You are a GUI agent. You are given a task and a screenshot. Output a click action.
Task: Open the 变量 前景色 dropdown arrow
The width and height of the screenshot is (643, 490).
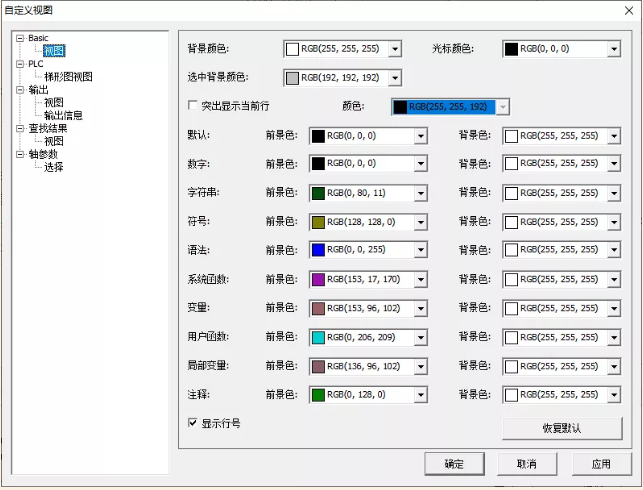pyautogui.click(x=420, y=309)
